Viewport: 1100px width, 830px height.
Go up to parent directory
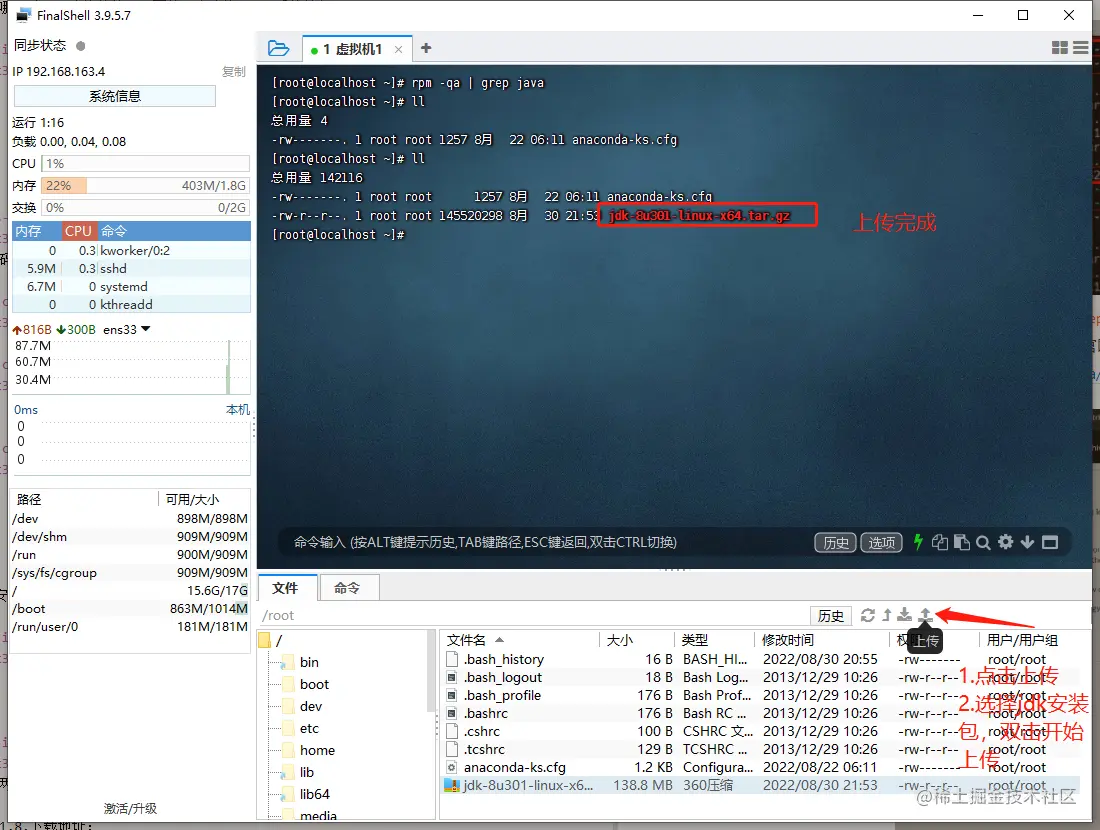[887, 615]
